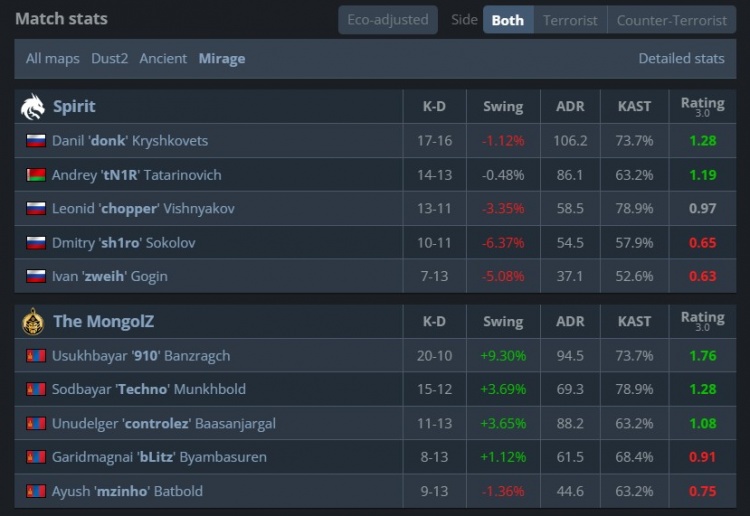Toggle the Eco-adjusted stats button
Image resolution: width=750 pixels, height=516 pixels.
point(388,20)
